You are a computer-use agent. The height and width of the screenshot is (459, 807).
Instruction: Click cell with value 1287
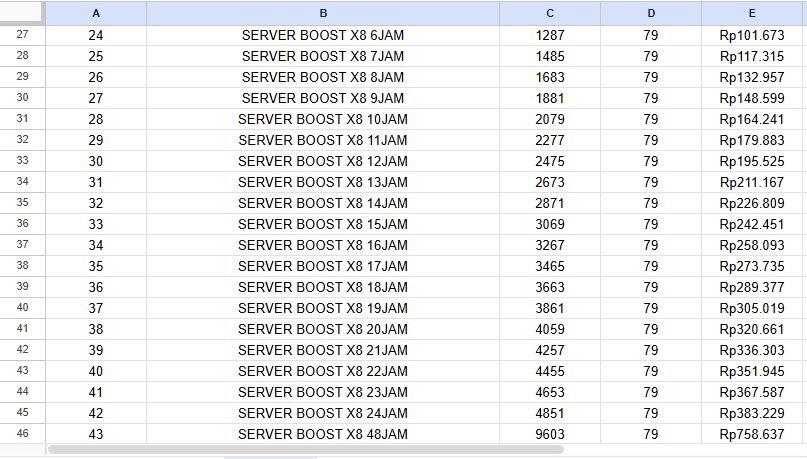tap(550, 36)
